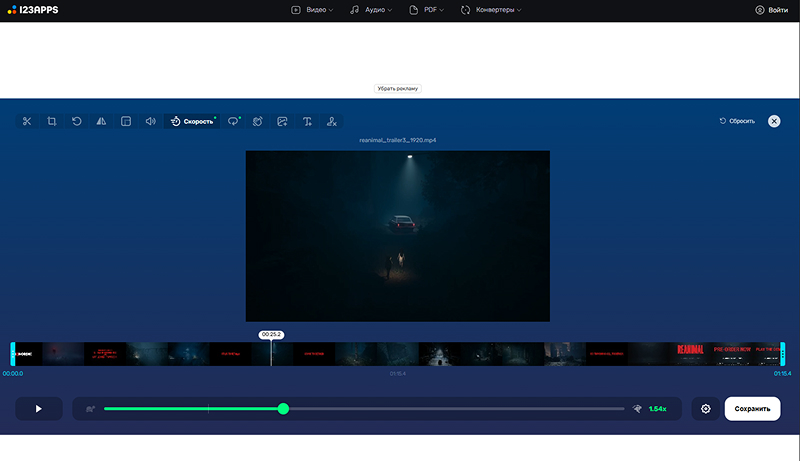Click the Сохранить button
800x461 pixels.
(752, 409)
